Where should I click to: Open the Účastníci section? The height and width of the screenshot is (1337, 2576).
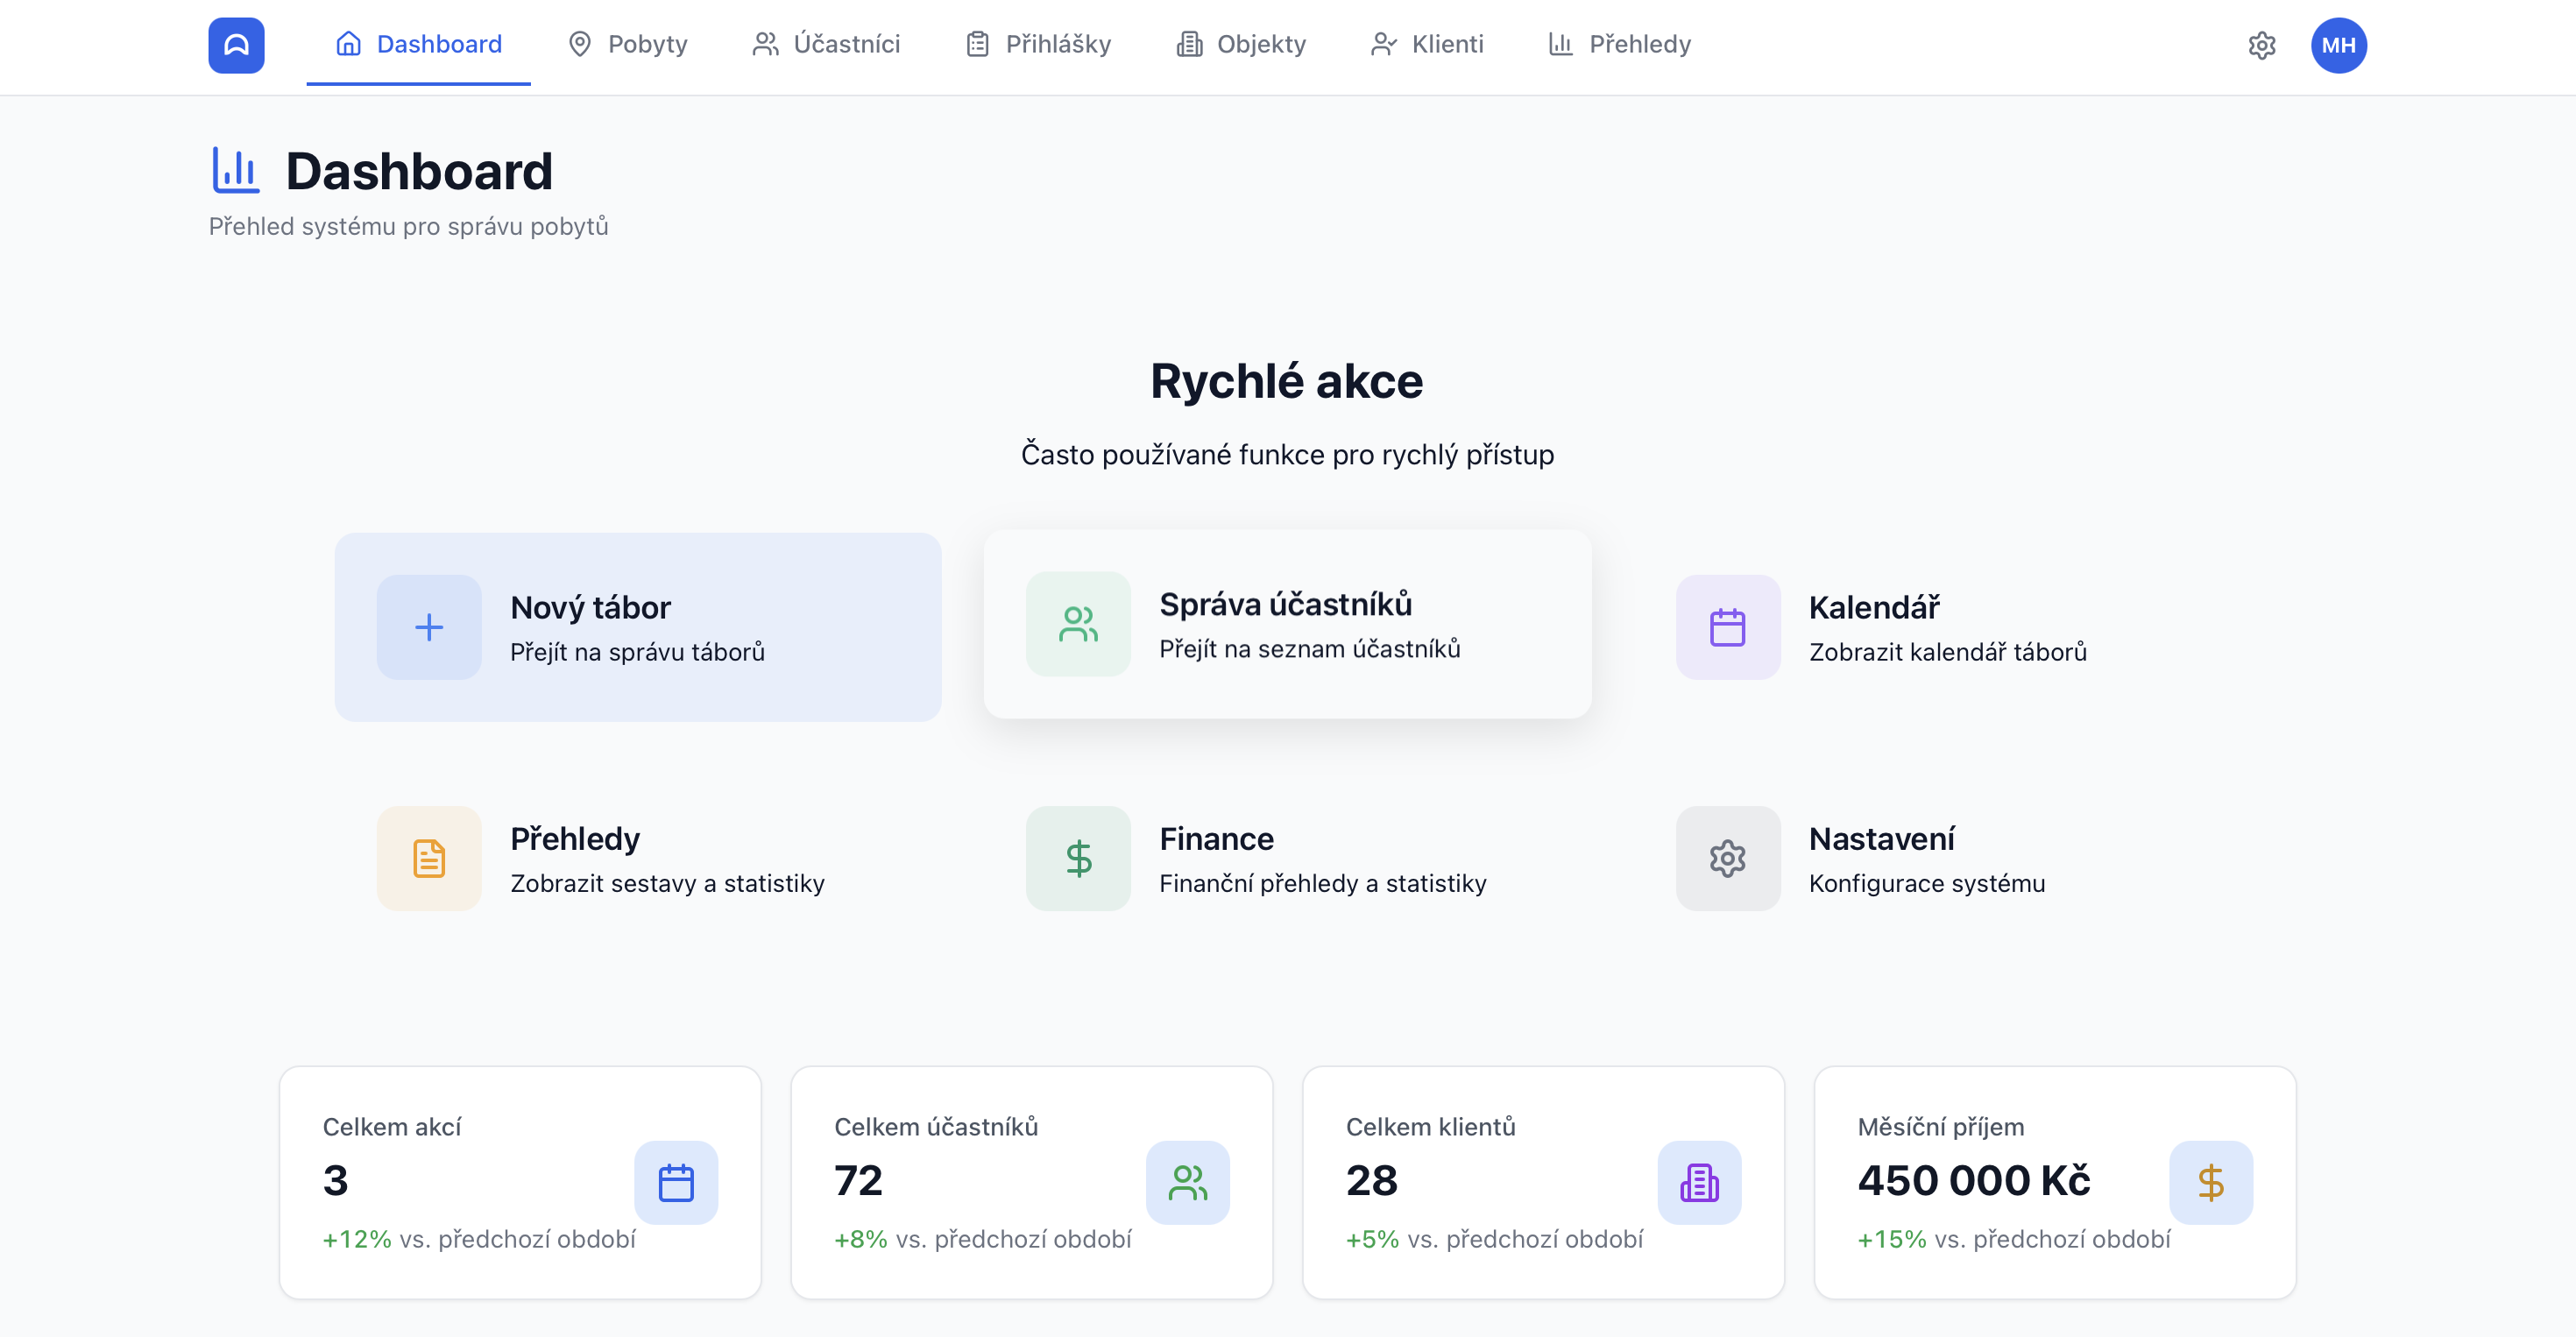coord(826,45)
